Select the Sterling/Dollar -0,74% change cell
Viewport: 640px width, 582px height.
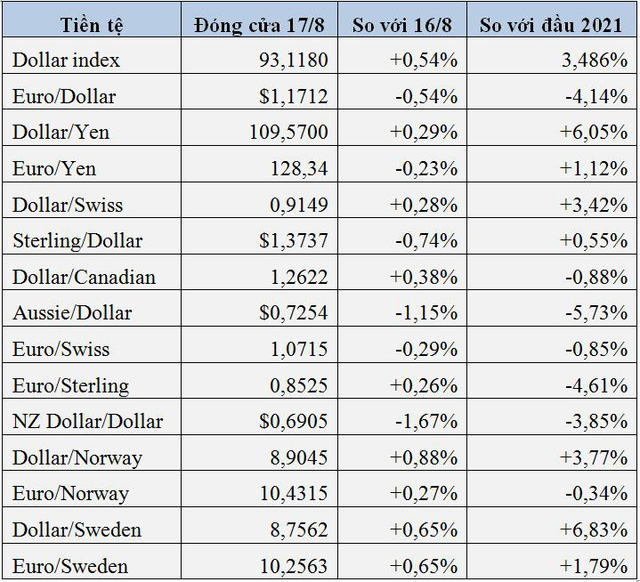coord(402,236)
